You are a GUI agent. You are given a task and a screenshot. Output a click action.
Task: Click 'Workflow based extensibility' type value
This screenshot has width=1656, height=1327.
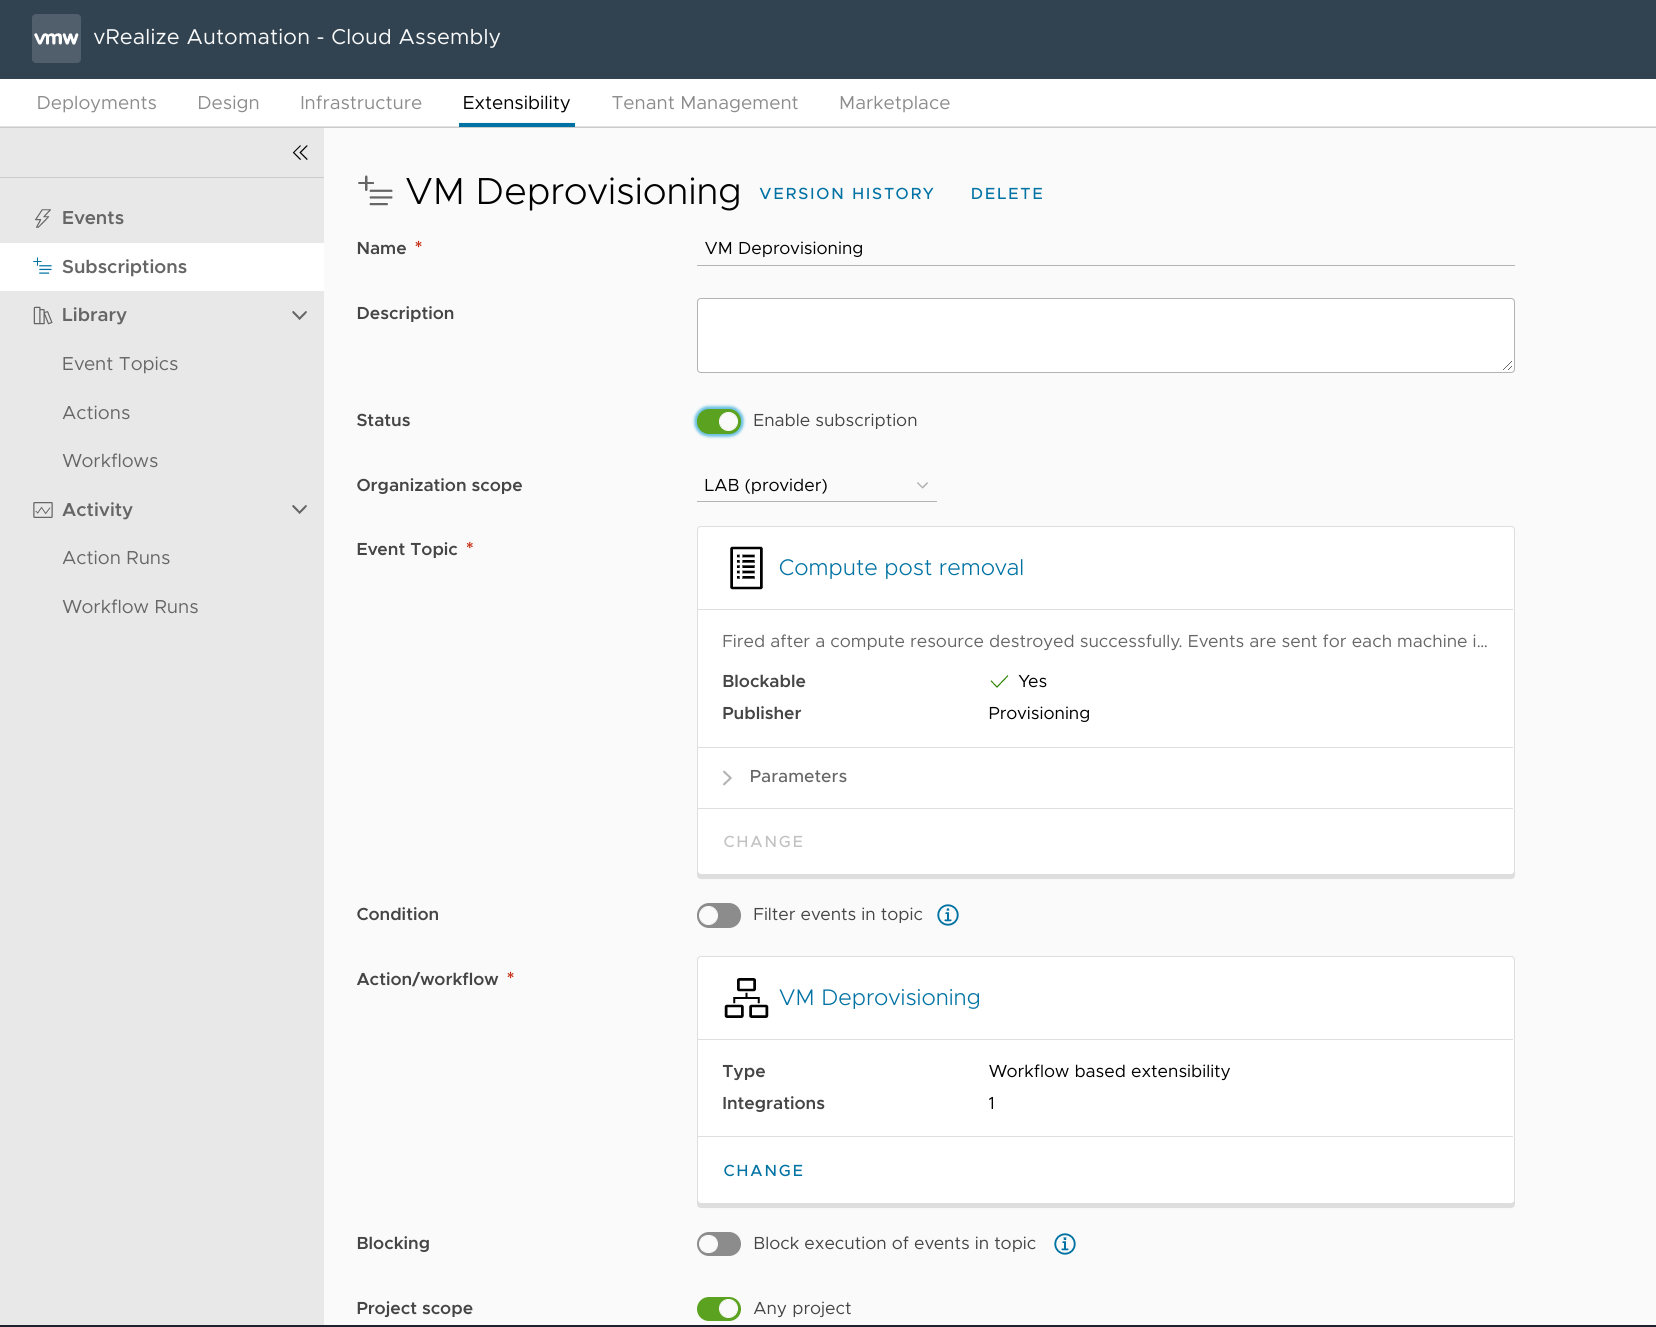click(x=1109, y=1071)
